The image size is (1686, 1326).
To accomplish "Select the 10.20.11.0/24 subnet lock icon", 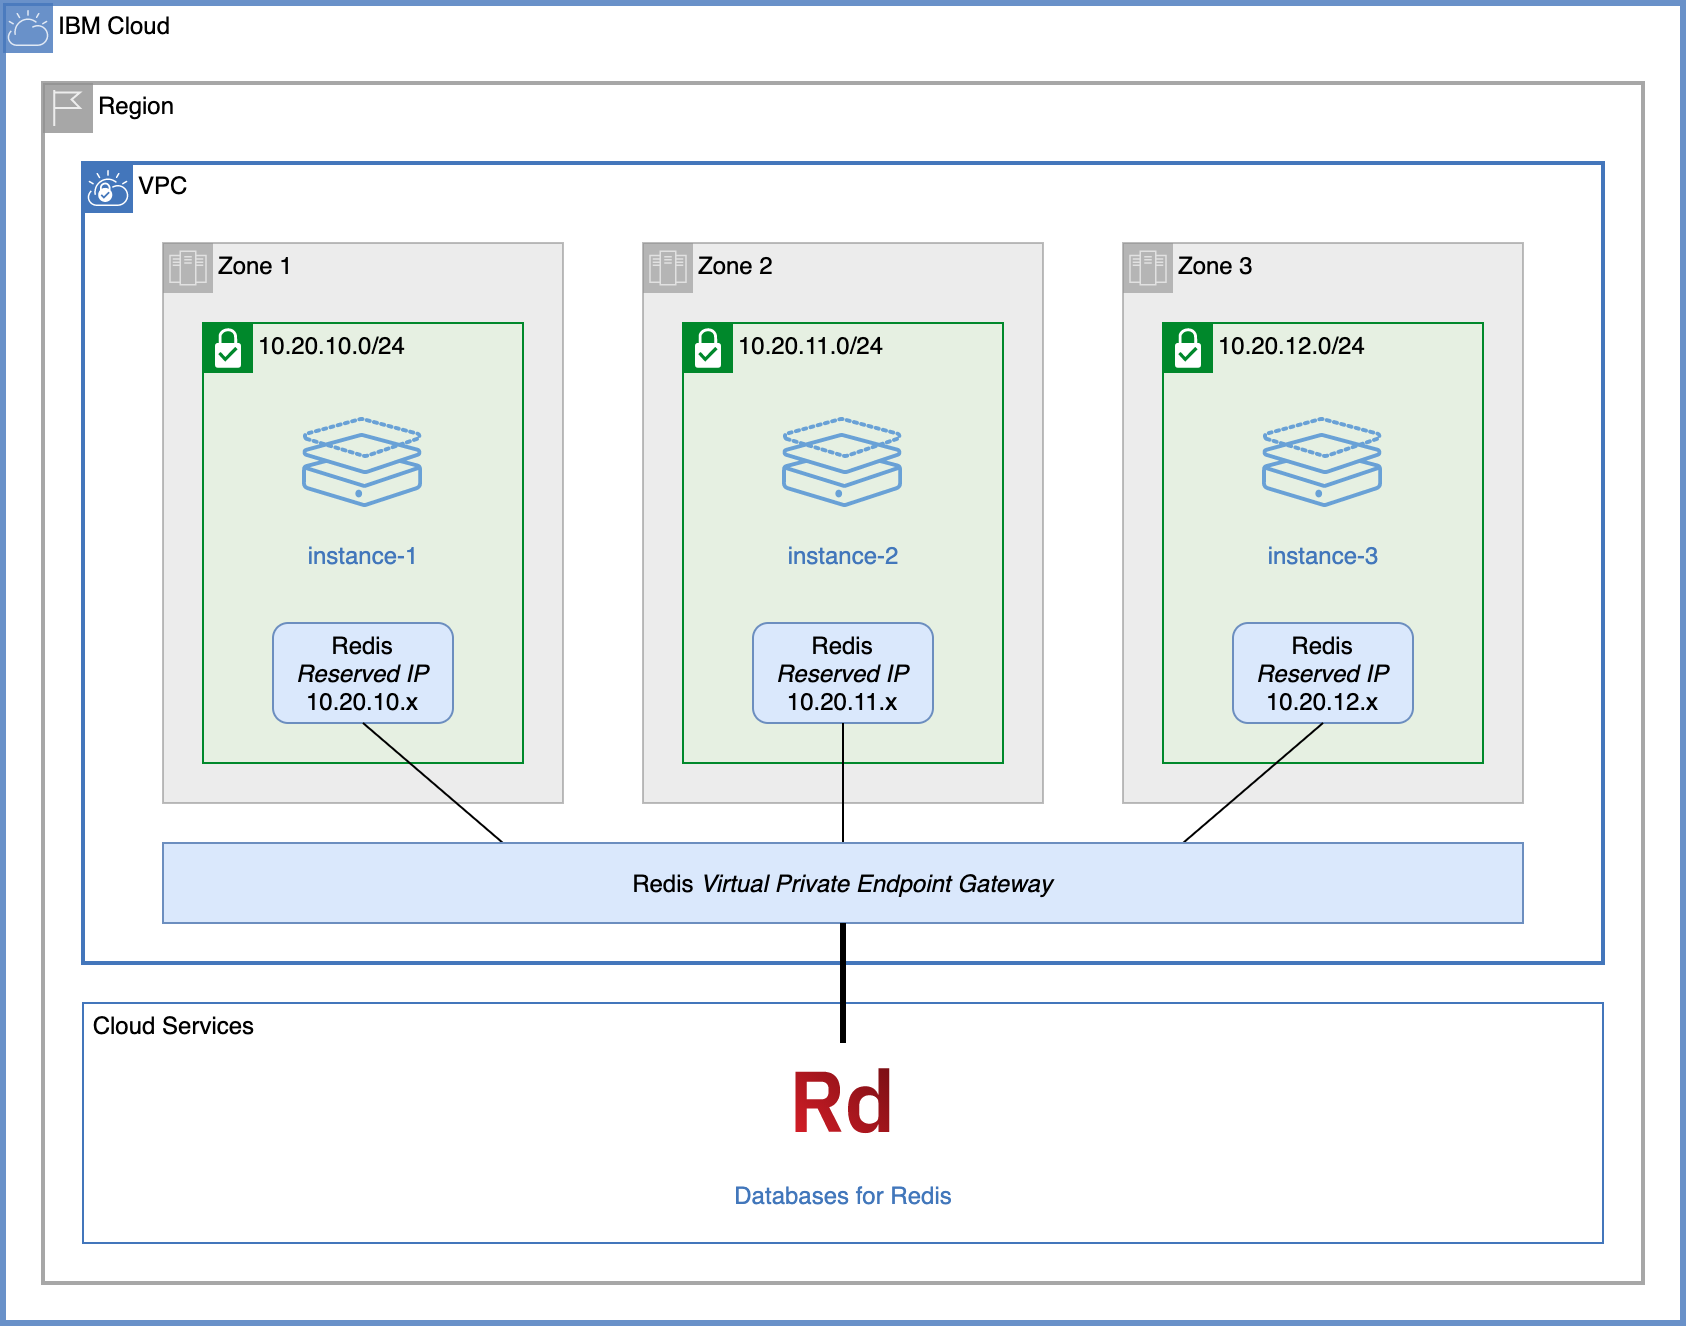I will click(x=708, y=348).
